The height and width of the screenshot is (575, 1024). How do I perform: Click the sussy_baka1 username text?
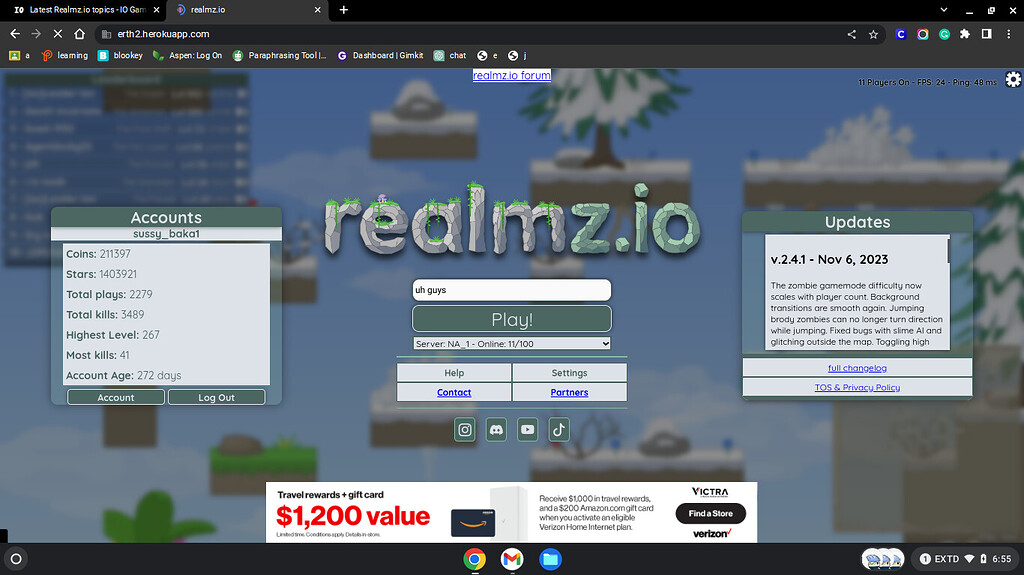167,234
